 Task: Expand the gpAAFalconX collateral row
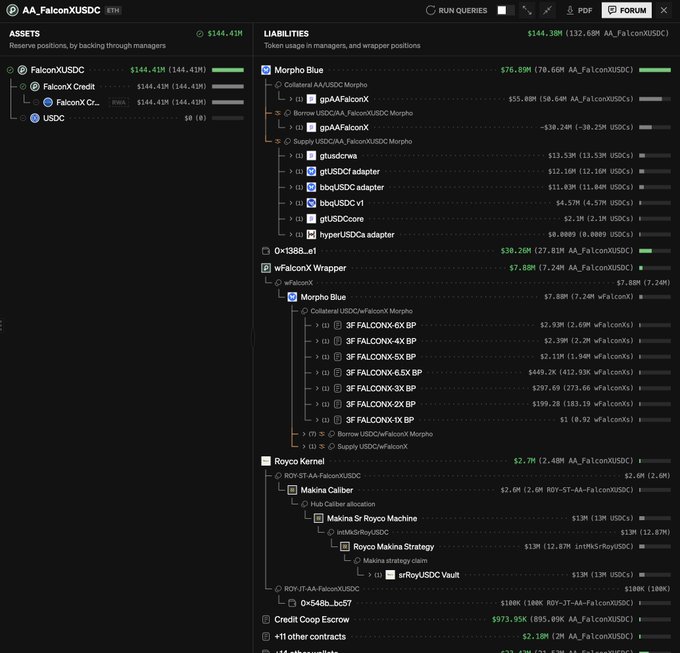(x=291, y=99)
